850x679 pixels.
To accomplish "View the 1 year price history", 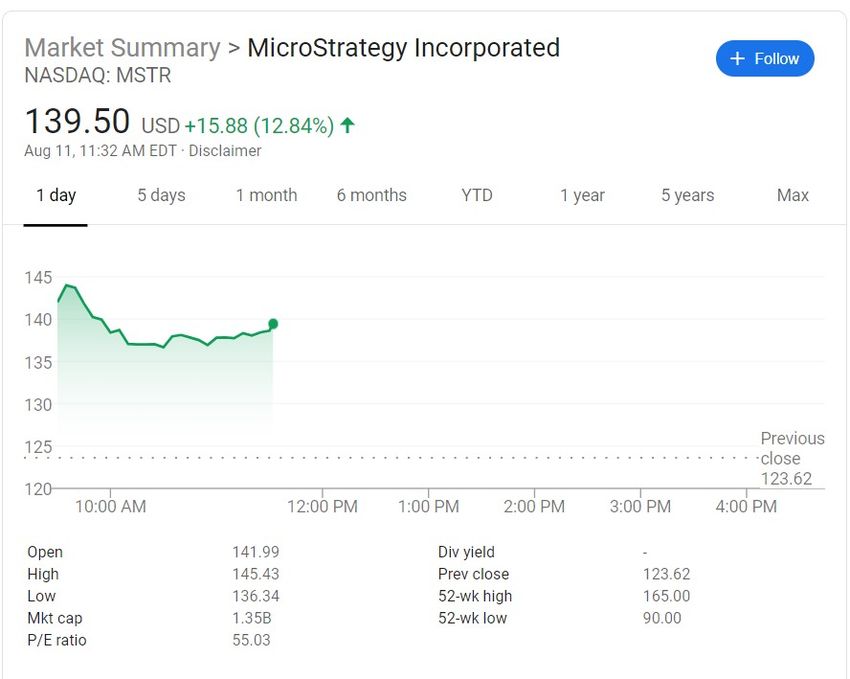I will (x=582, y=195).
